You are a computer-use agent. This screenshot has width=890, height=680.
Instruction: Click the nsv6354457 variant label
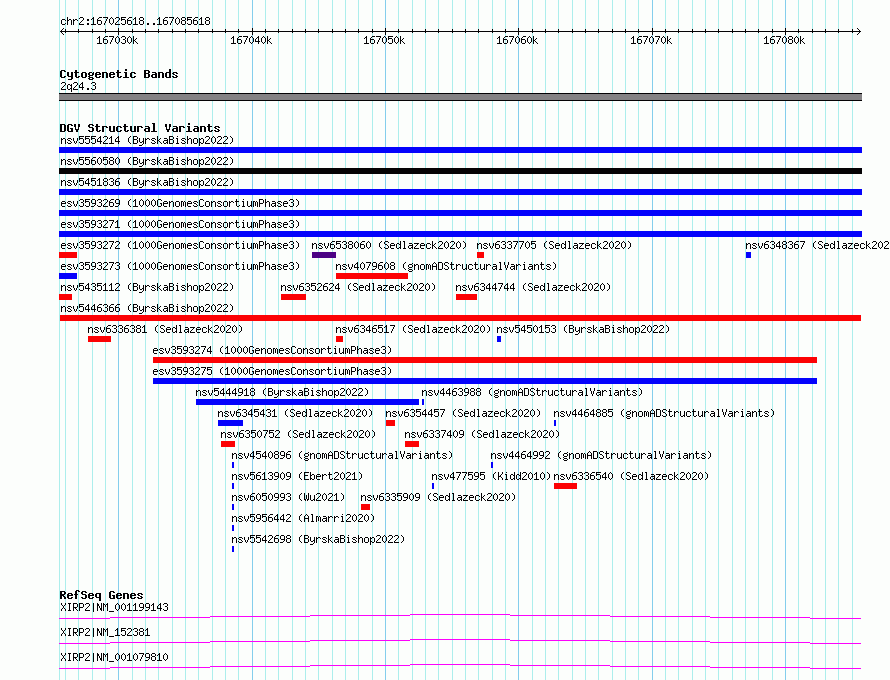click(463, 413)
